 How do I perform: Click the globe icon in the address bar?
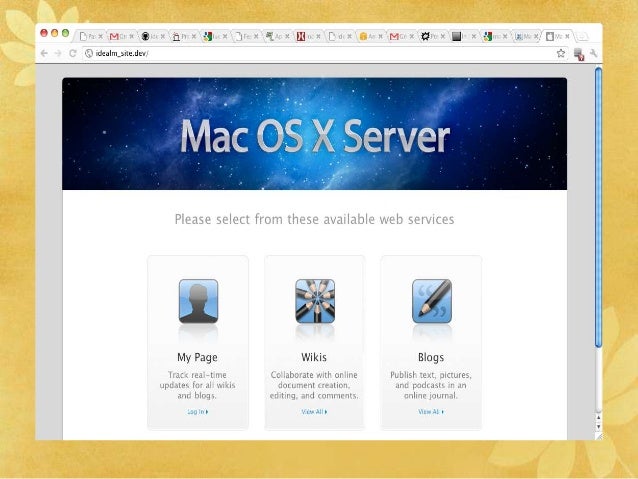click(x=89, y=53)
